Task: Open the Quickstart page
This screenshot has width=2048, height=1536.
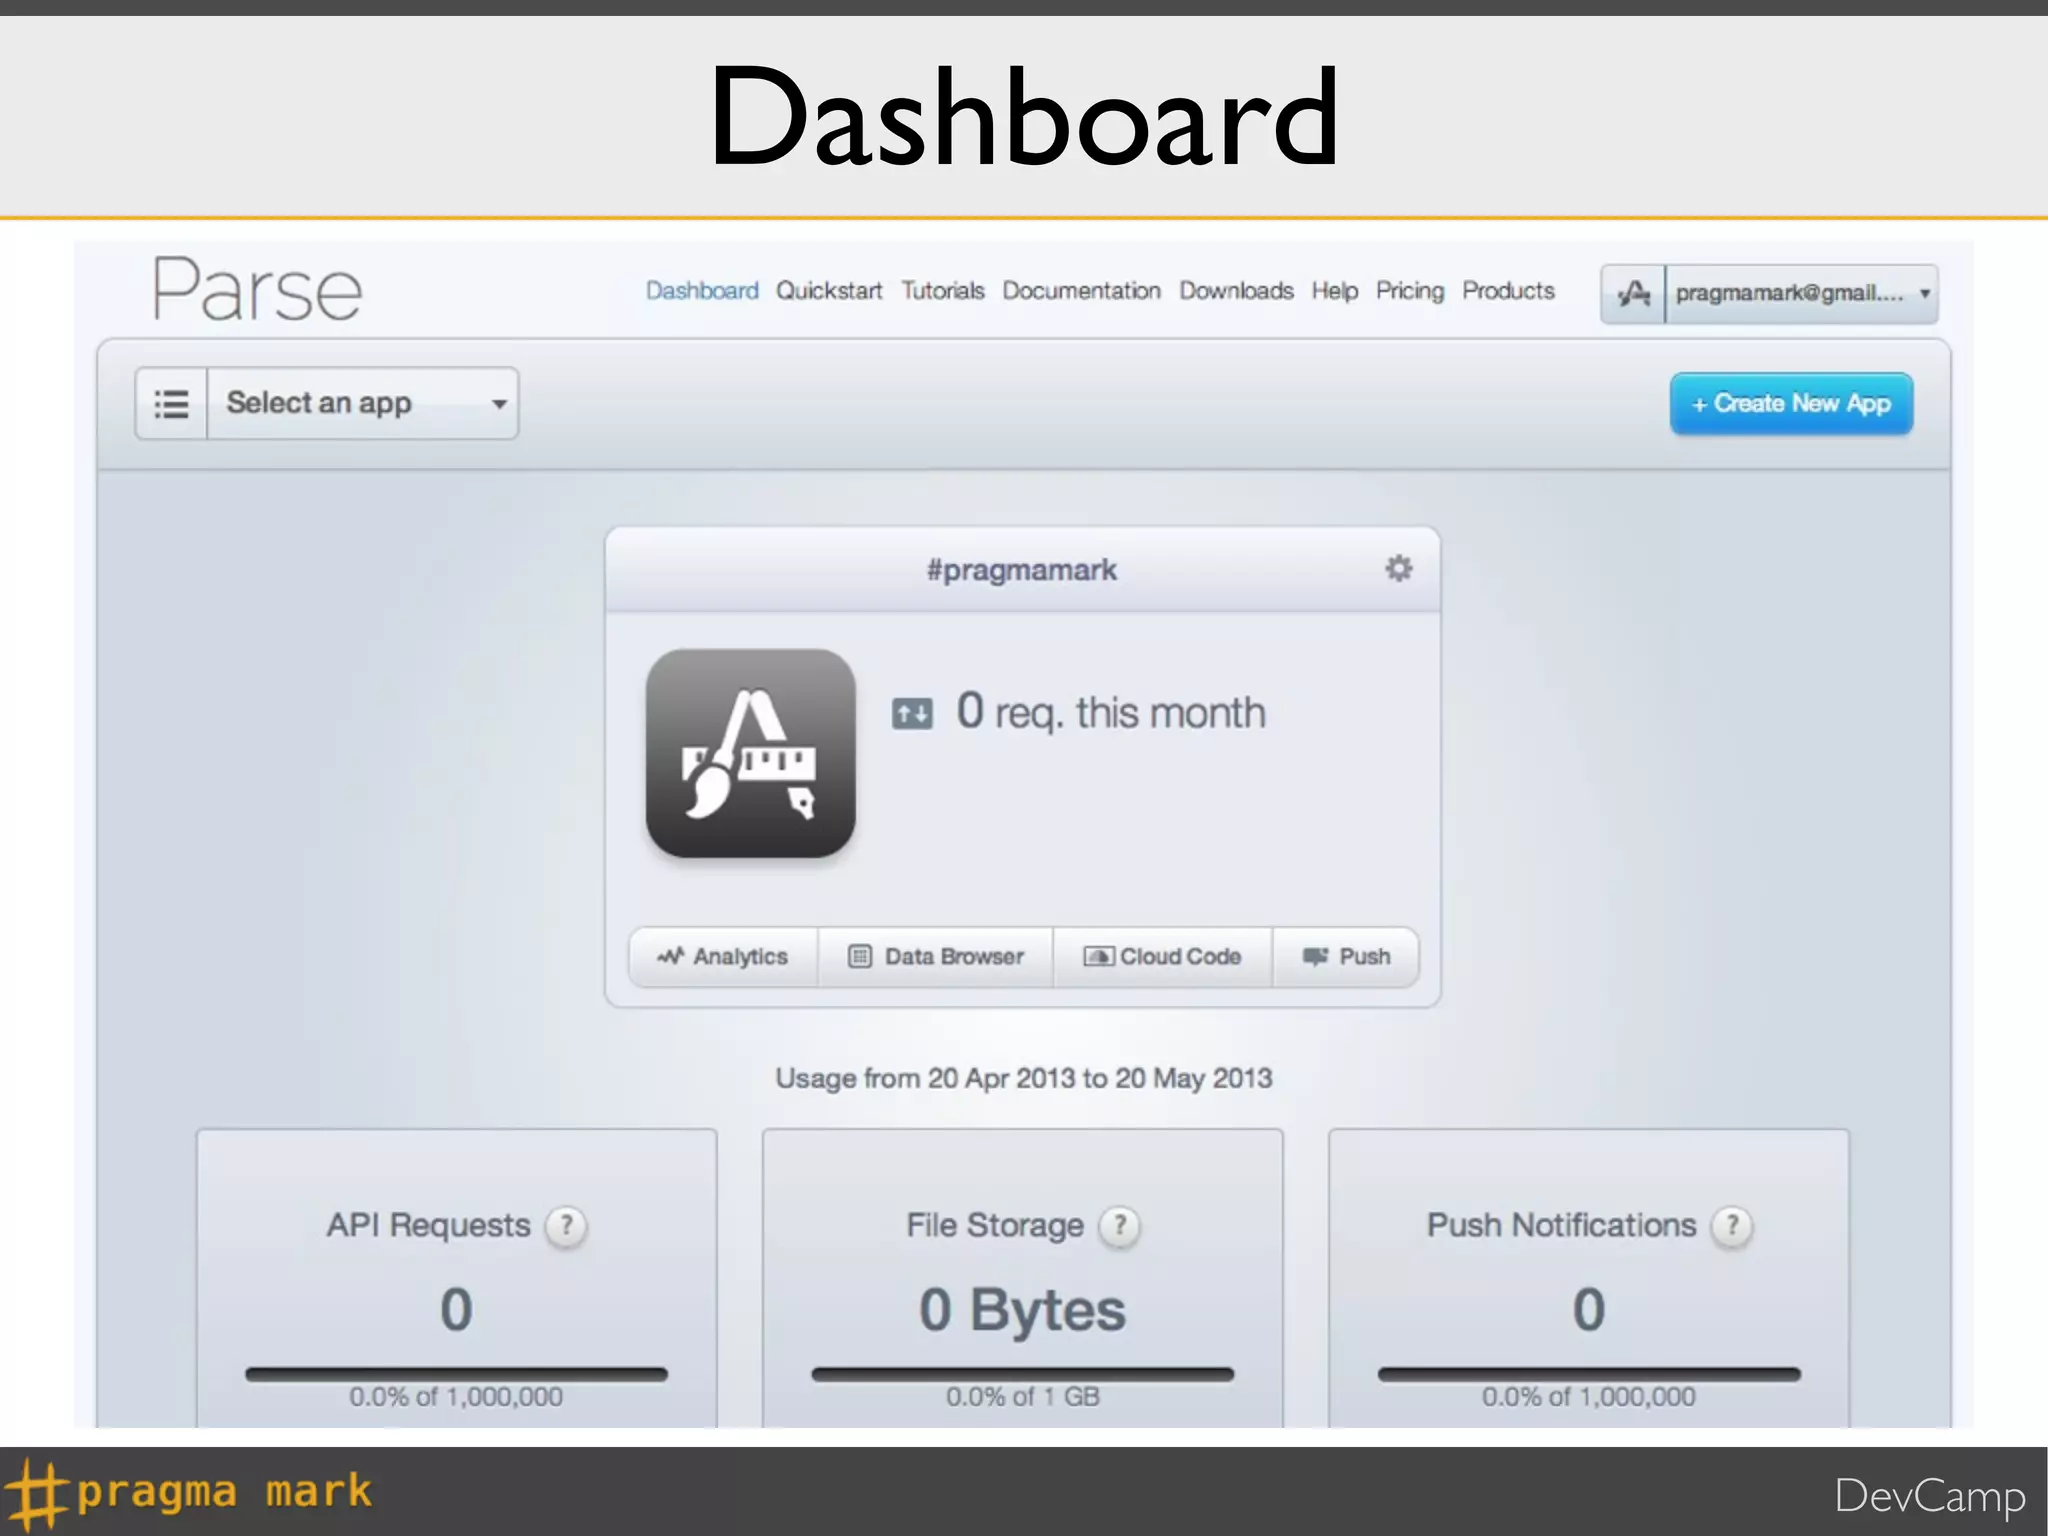Action: click(x=829, y=291)
